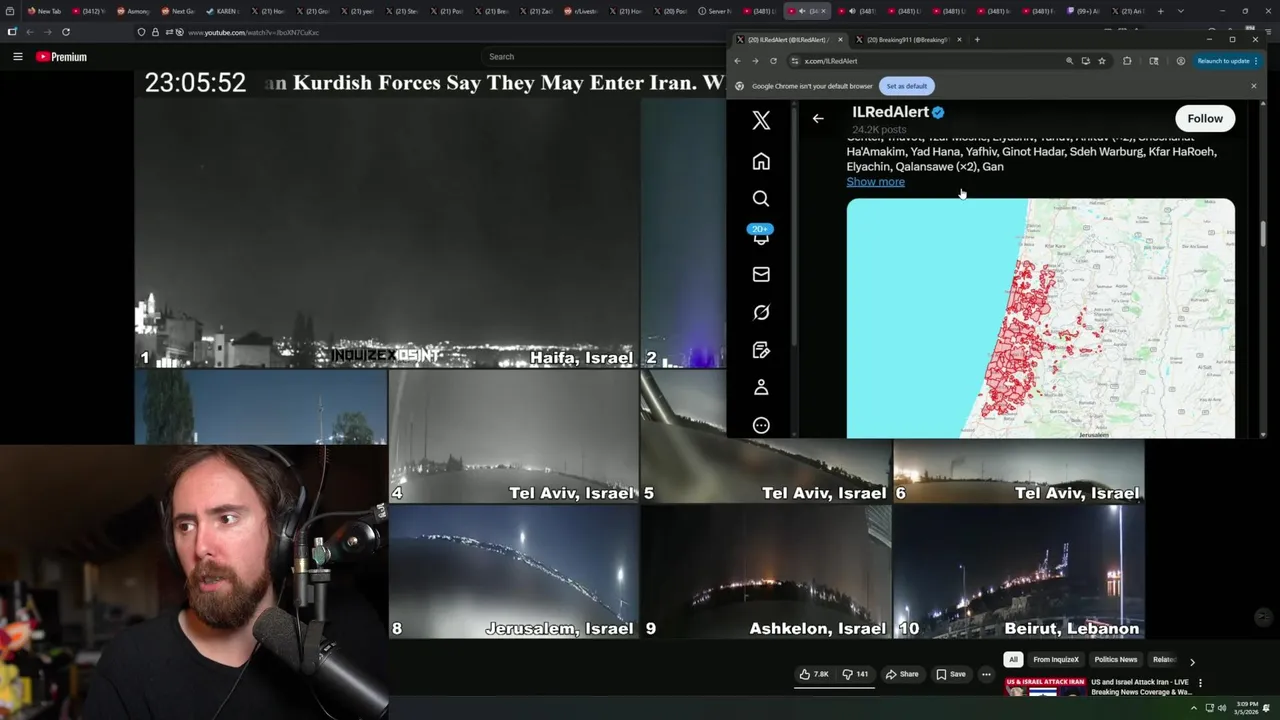Viewport: 1280px width, 720px height.
Task: Click the X page vertical scrollbar thumb
Action: click(1262, 232)
